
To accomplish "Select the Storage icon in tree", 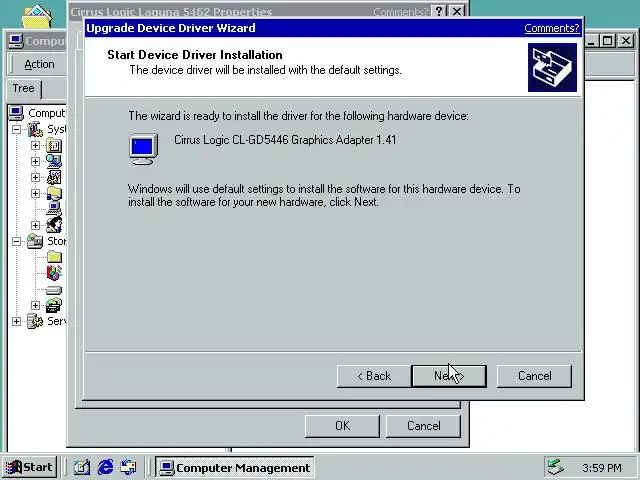I will pyautogui.click(x=35, y=241).
